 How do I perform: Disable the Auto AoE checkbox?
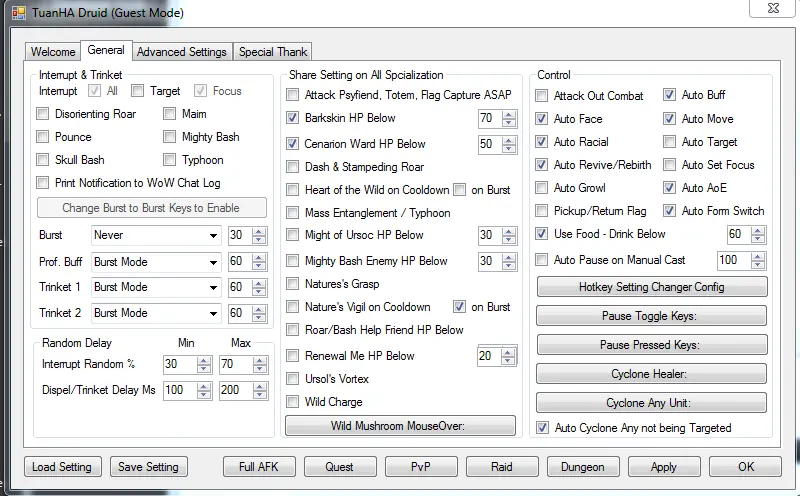point(670,188)
